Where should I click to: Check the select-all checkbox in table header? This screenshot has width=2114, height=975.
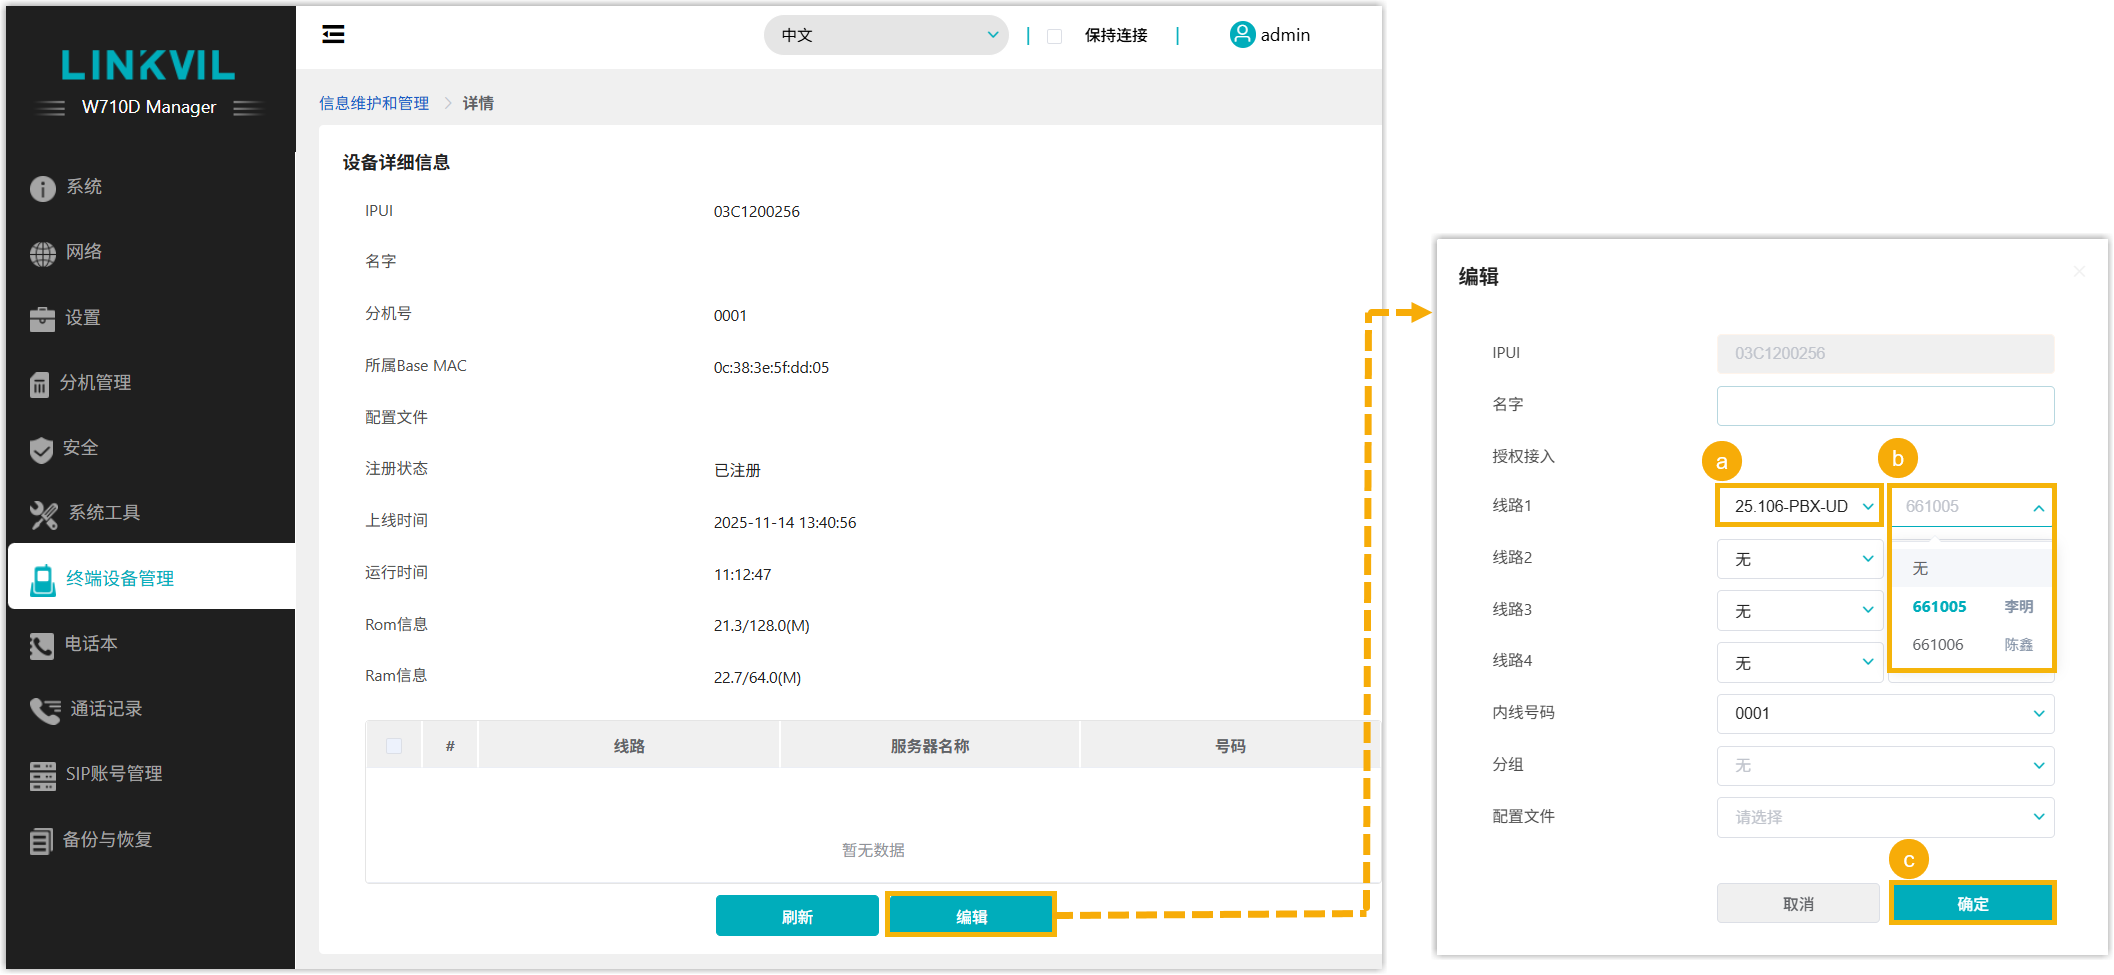tap(394, 746)
